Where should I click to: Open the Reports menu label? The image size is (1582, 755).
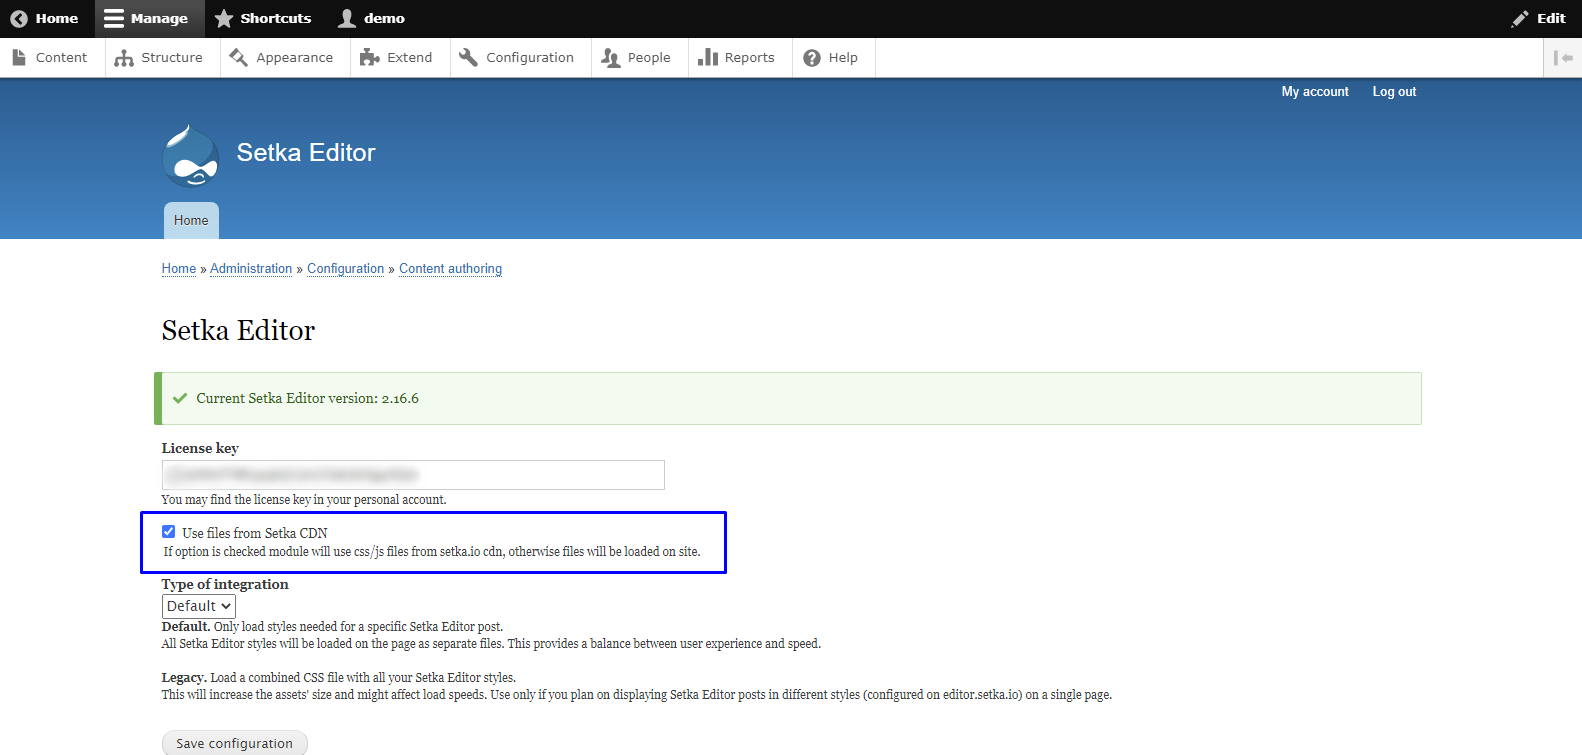750,58
